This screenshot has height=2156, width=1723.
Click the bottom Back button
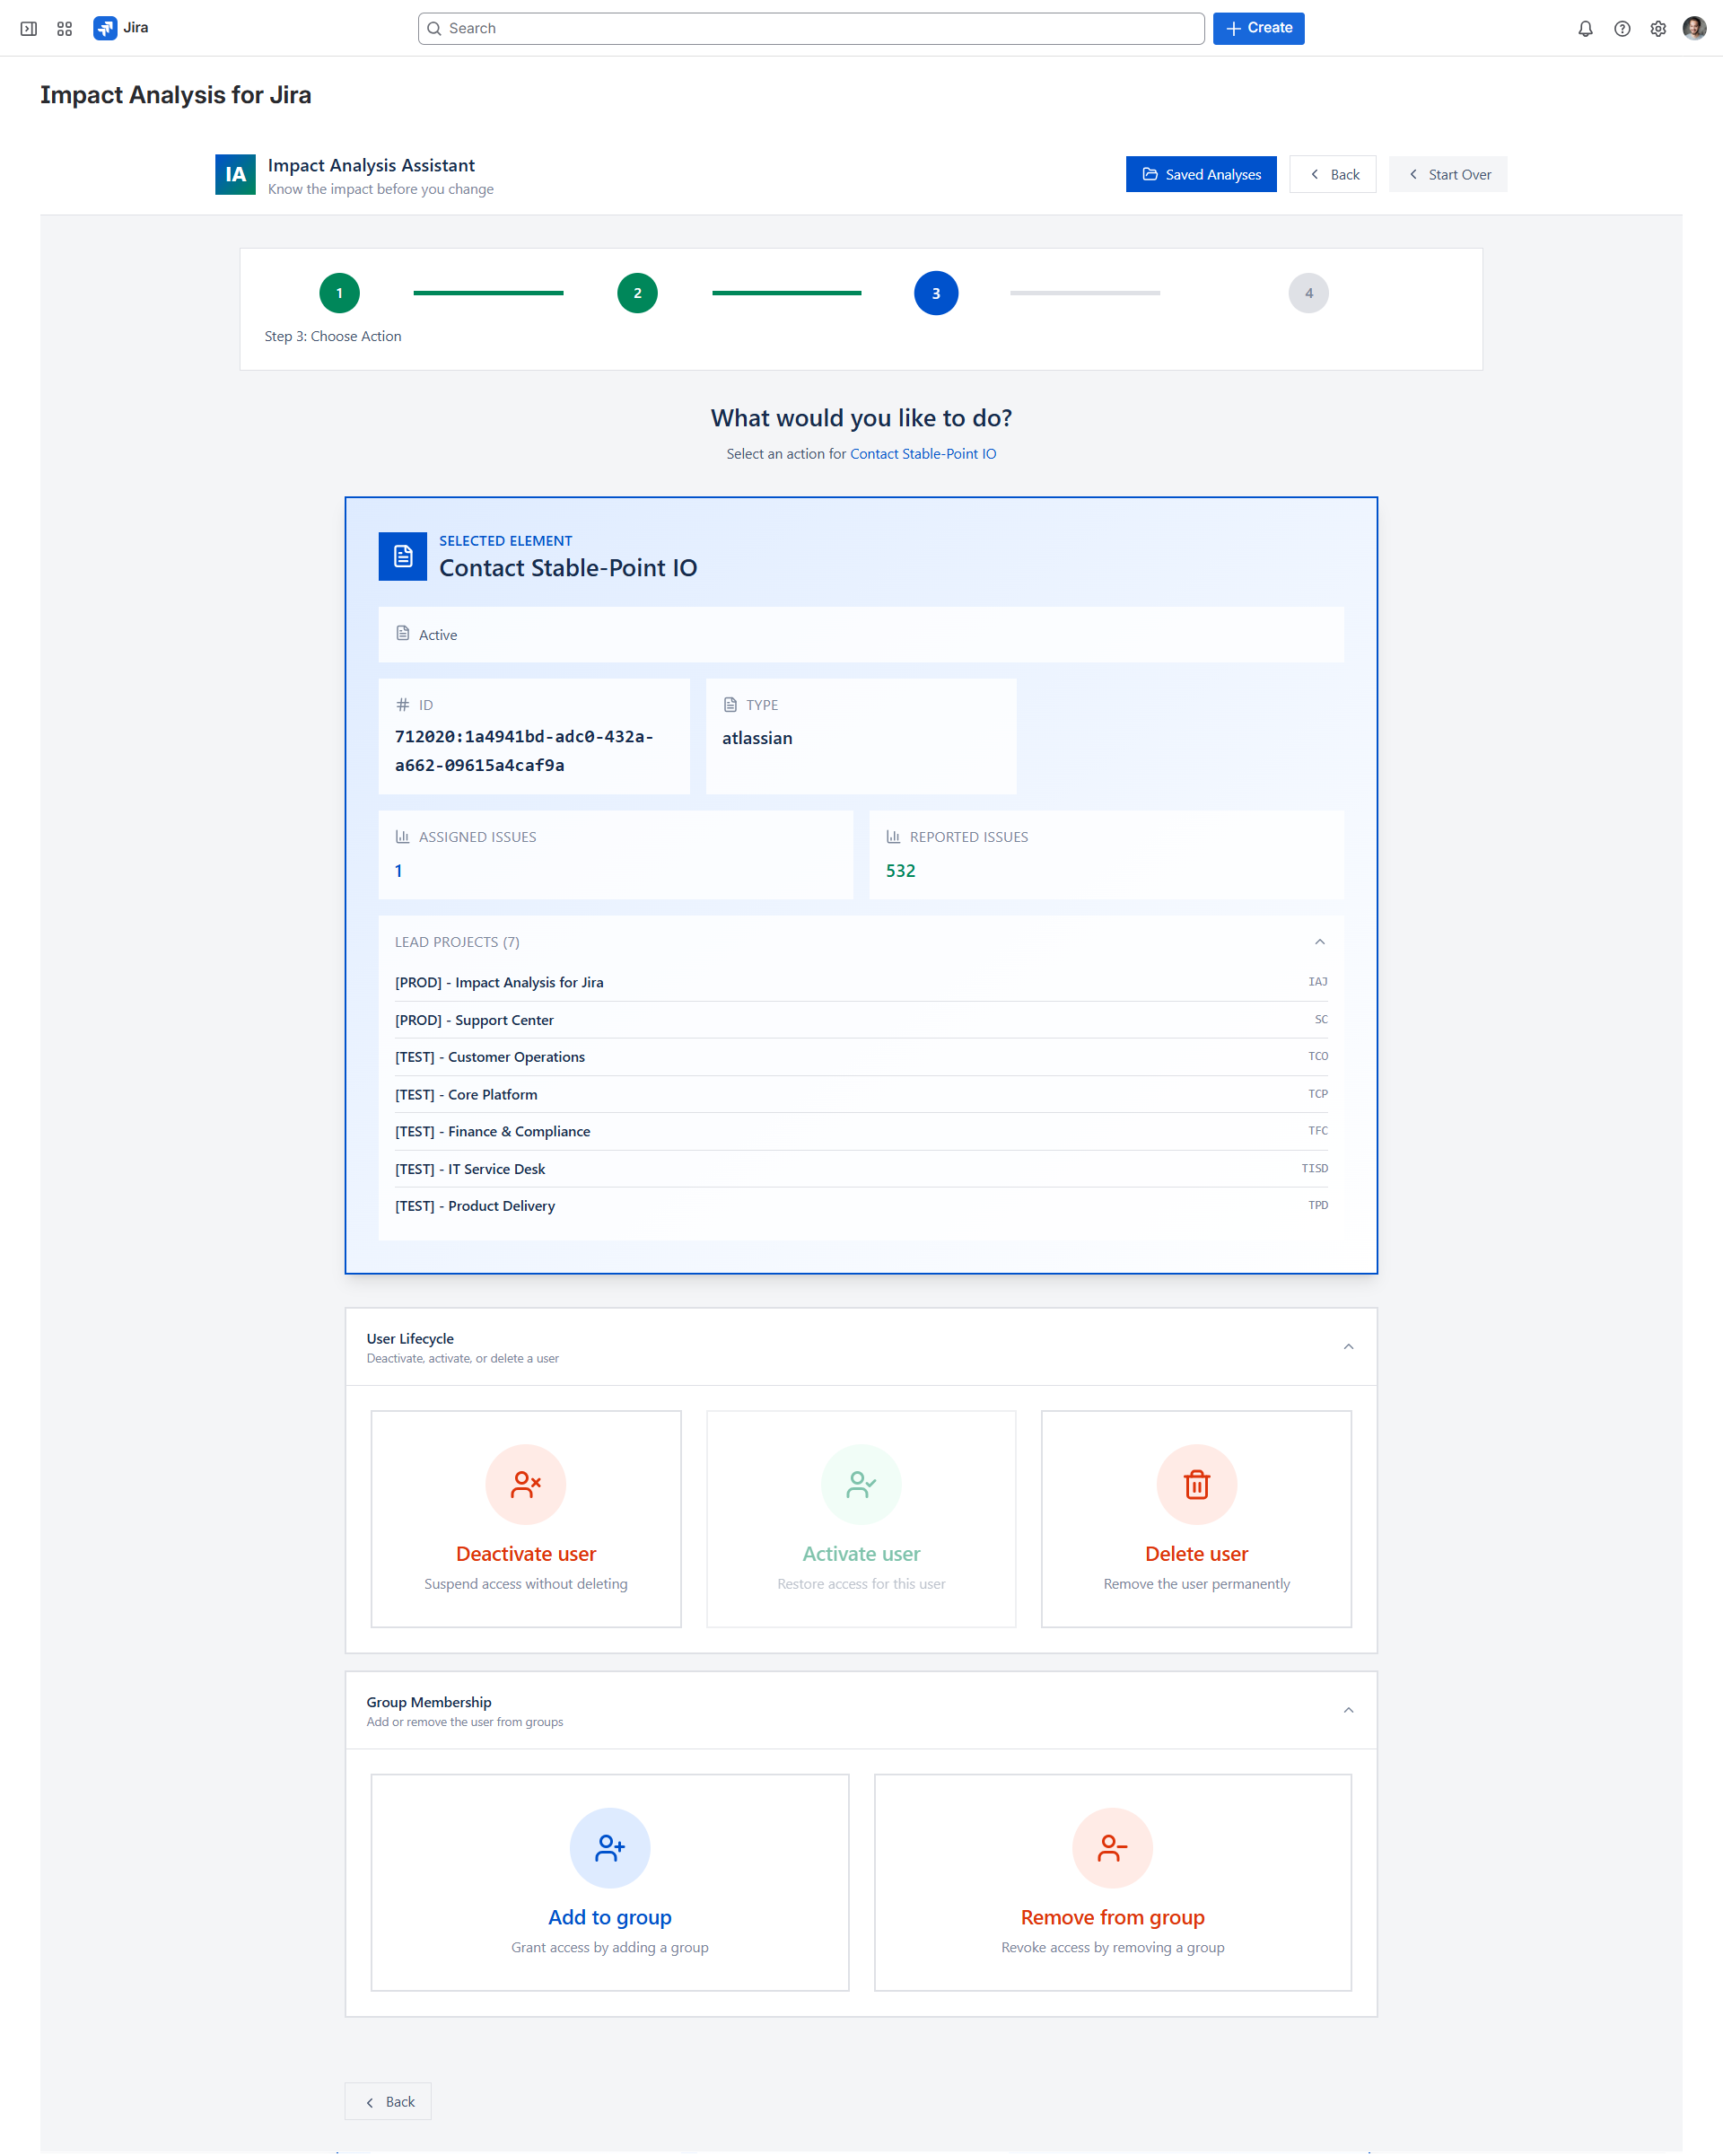[388, 2102]
